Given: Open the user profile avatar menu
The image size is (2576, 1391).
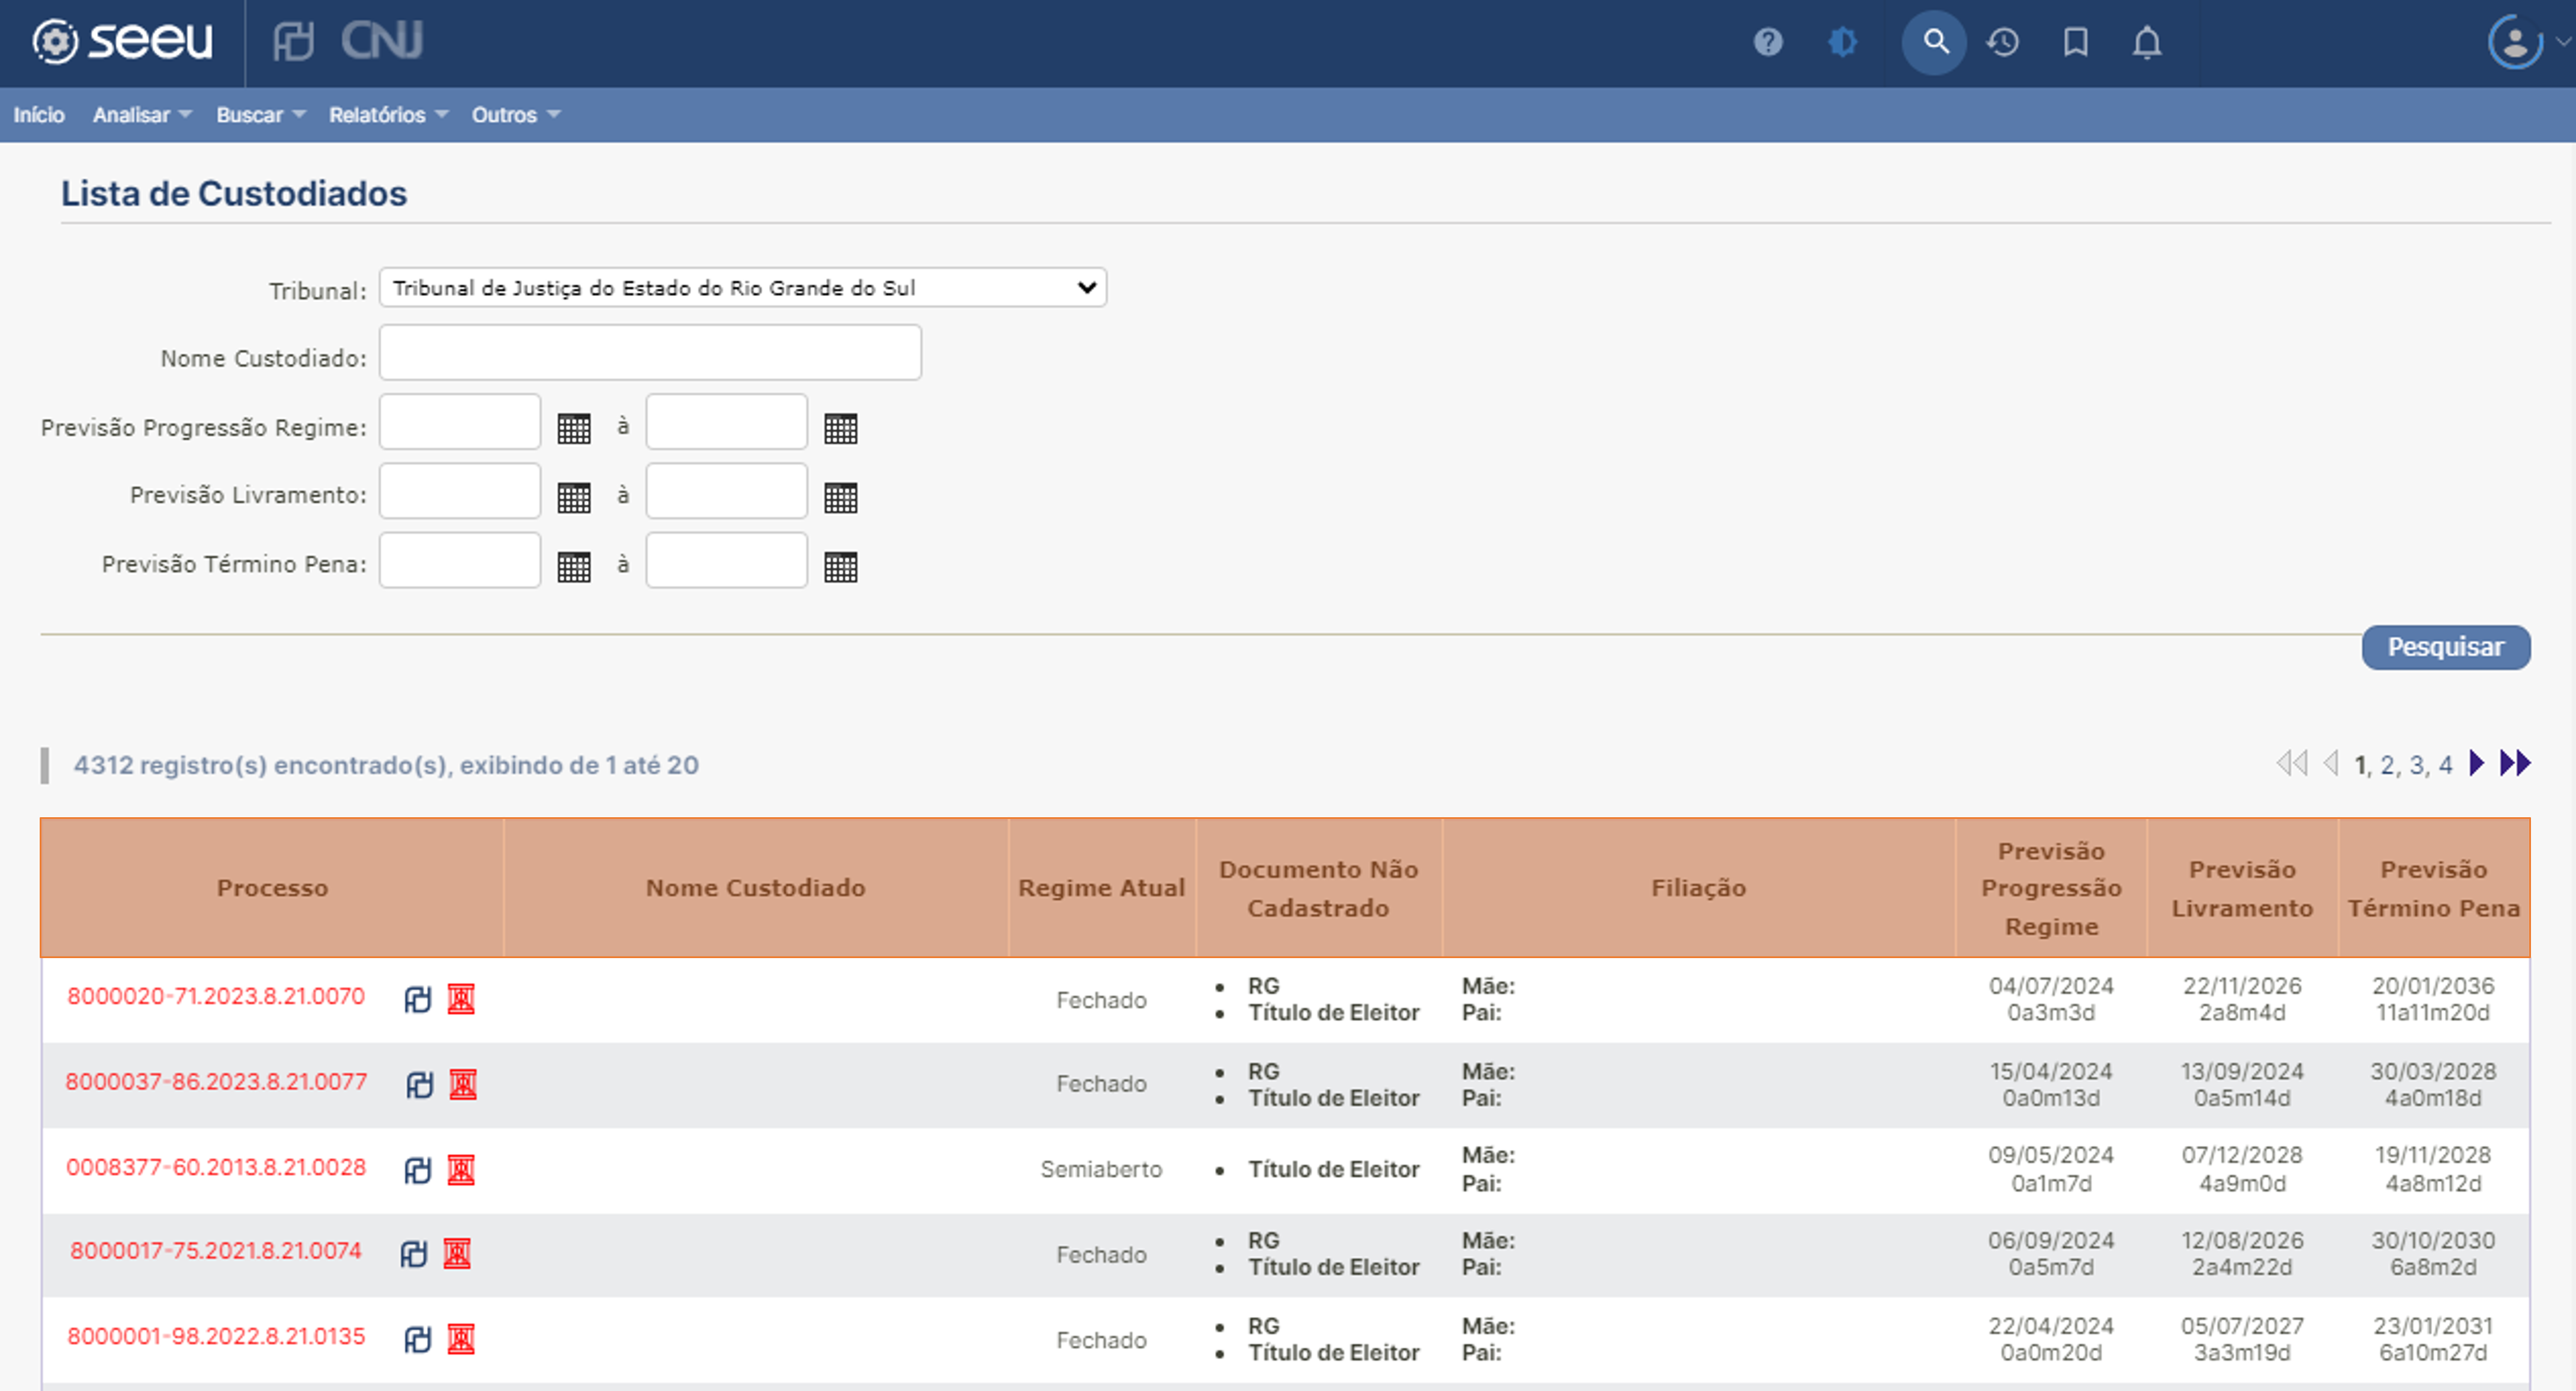Looking at the screenshot, I should click(2516, 42).
